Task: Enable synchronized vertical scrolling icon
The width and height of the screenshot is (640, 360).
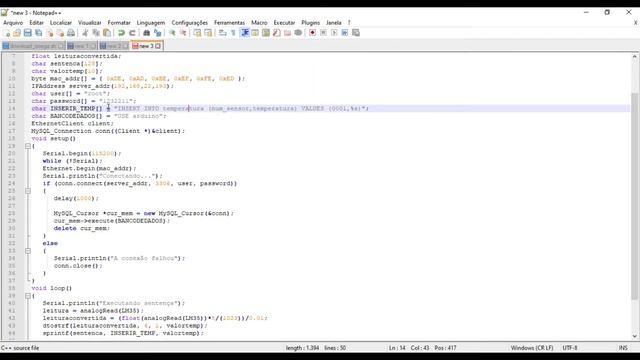Action: (x=197, y=33)
